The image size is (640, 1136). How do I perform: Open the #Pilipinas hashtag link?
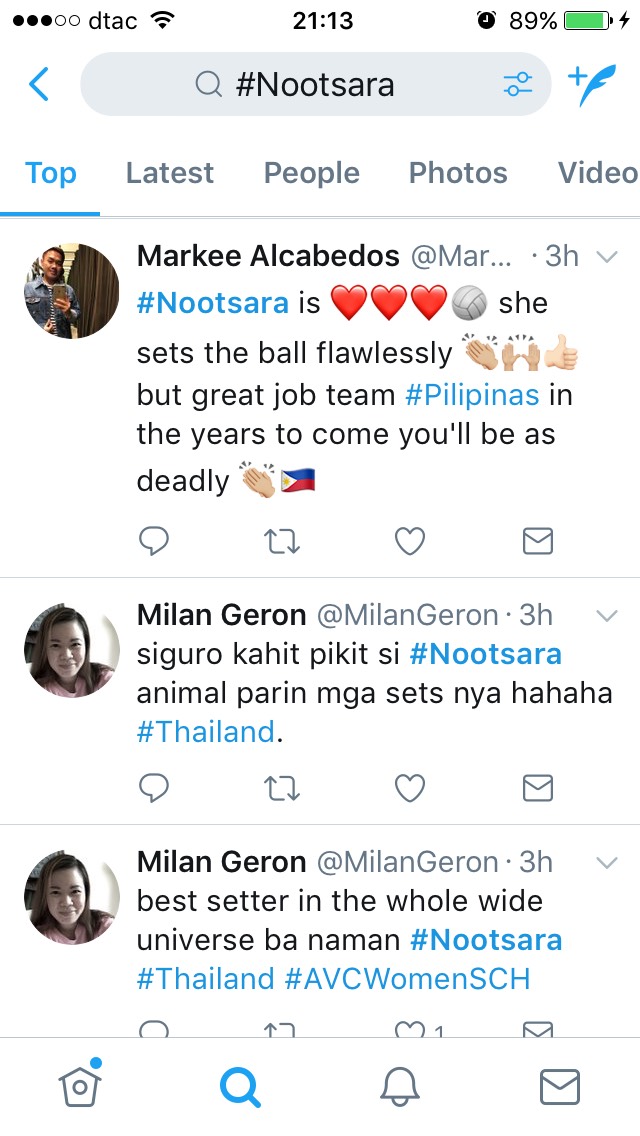[x=472, y=394]
